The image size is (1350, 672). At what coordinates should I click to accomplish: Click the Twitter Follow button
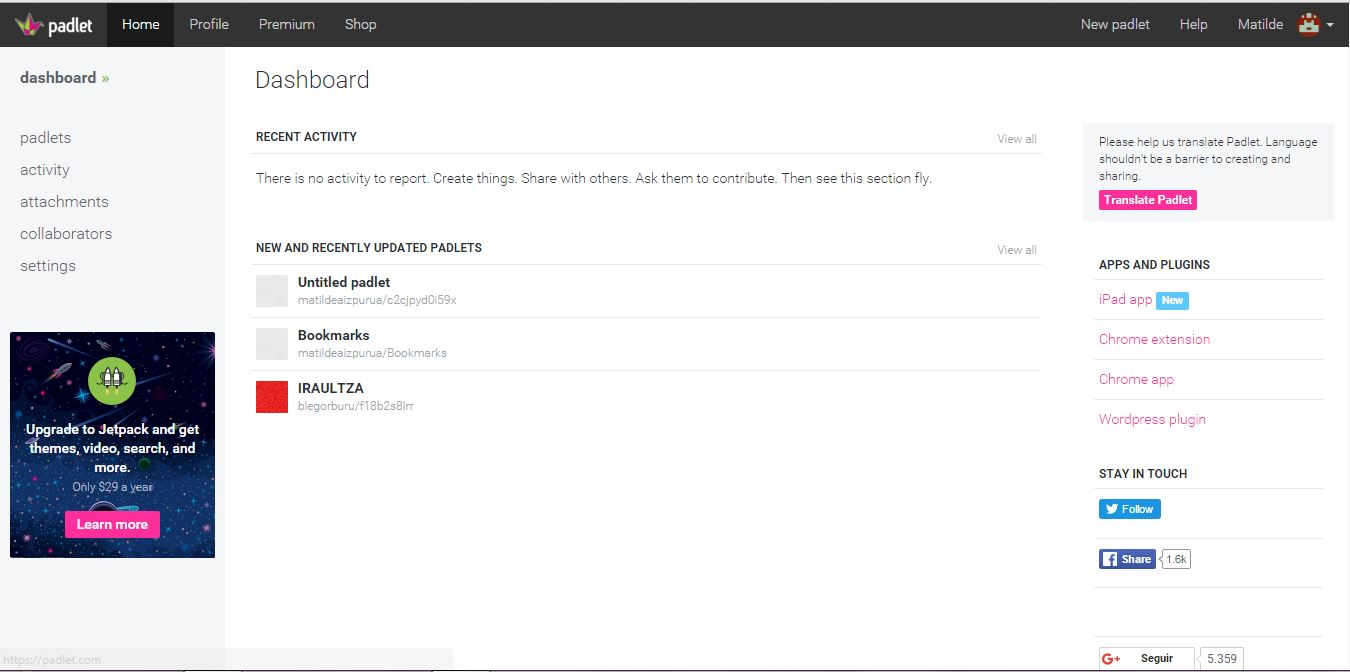pyautogui.click(x=1129, y=509)
